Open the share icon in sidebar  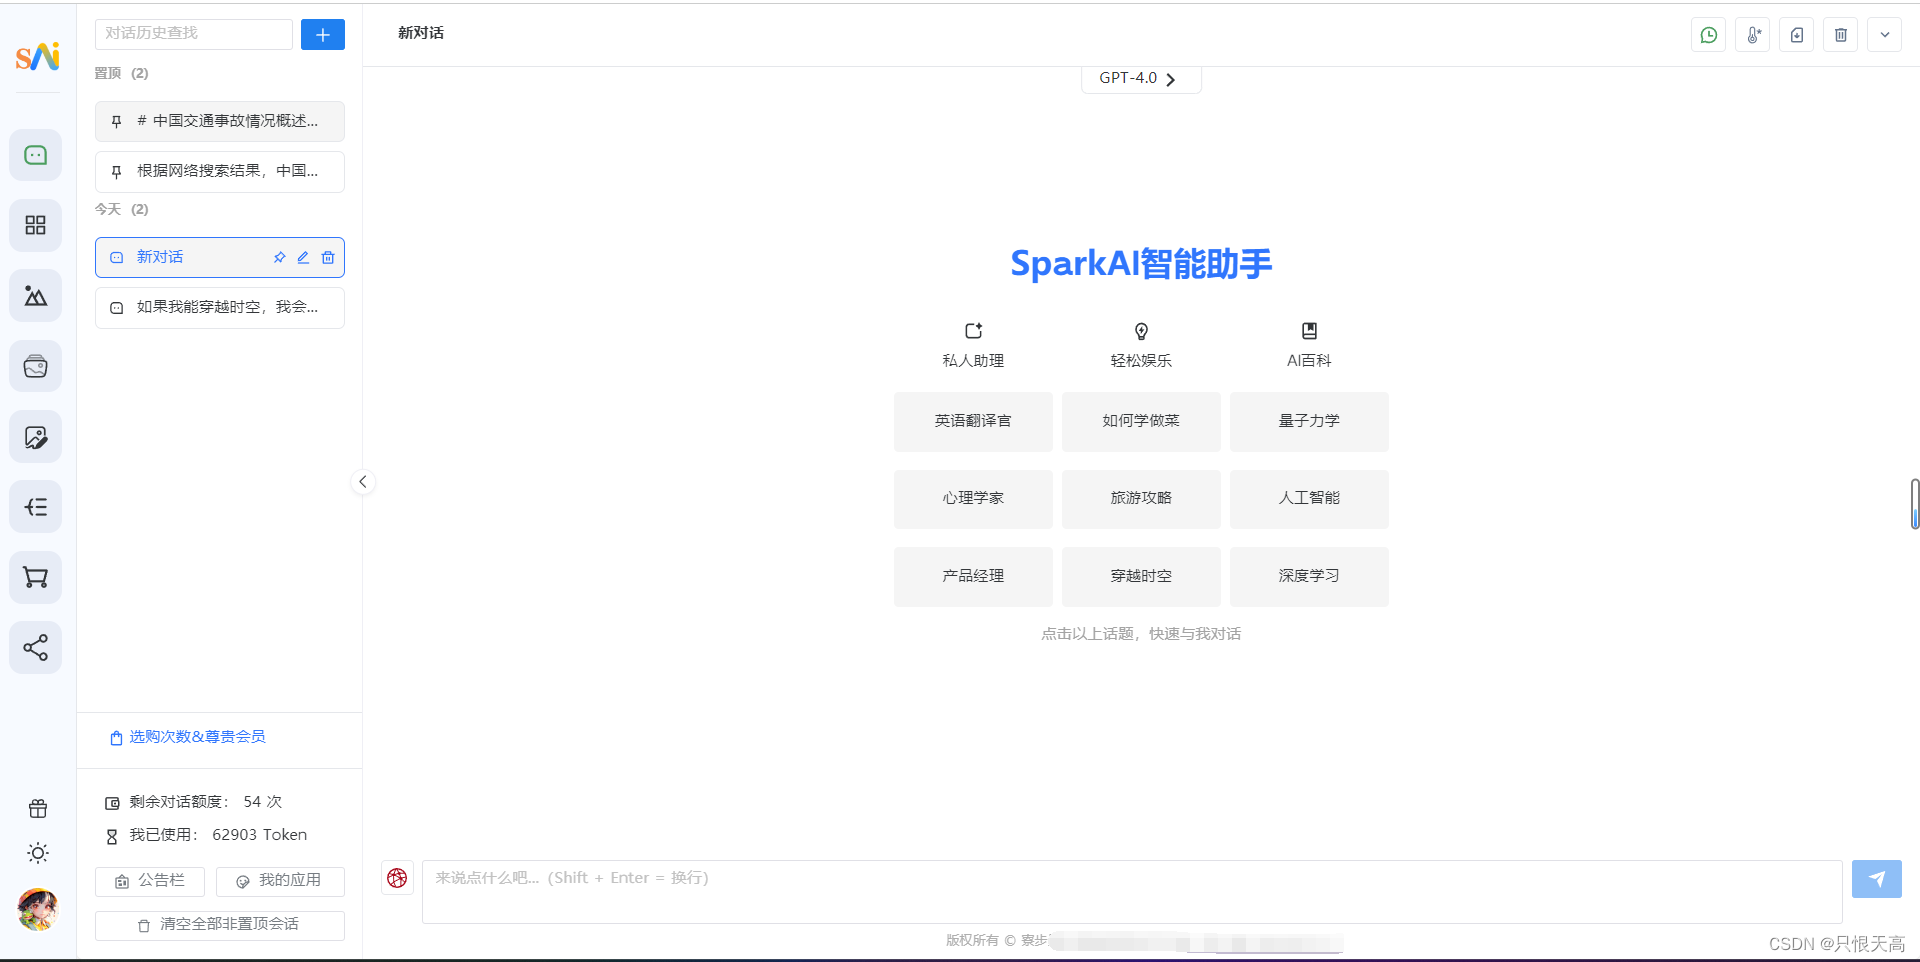click(36, 648)
